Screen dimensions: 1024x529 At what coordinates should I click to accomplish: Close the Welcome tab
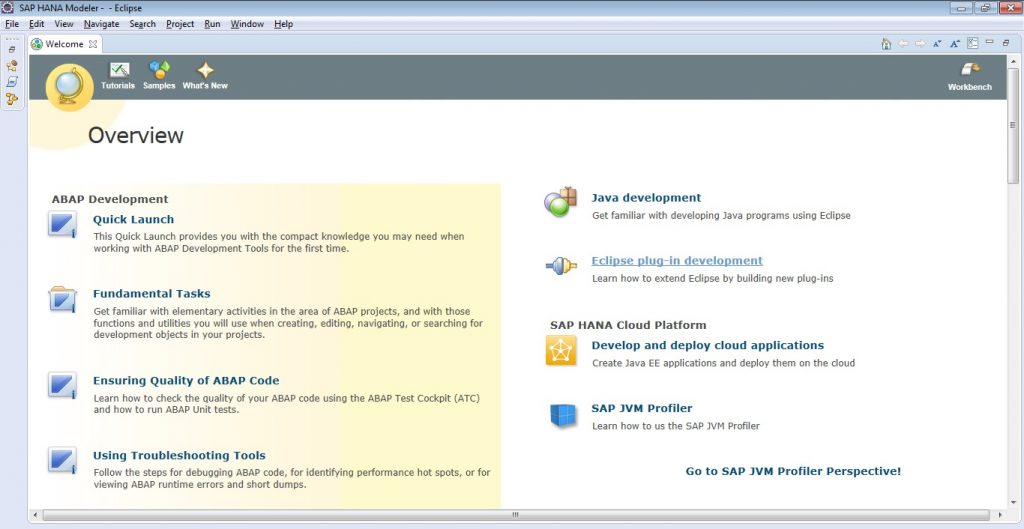[93, 44]
